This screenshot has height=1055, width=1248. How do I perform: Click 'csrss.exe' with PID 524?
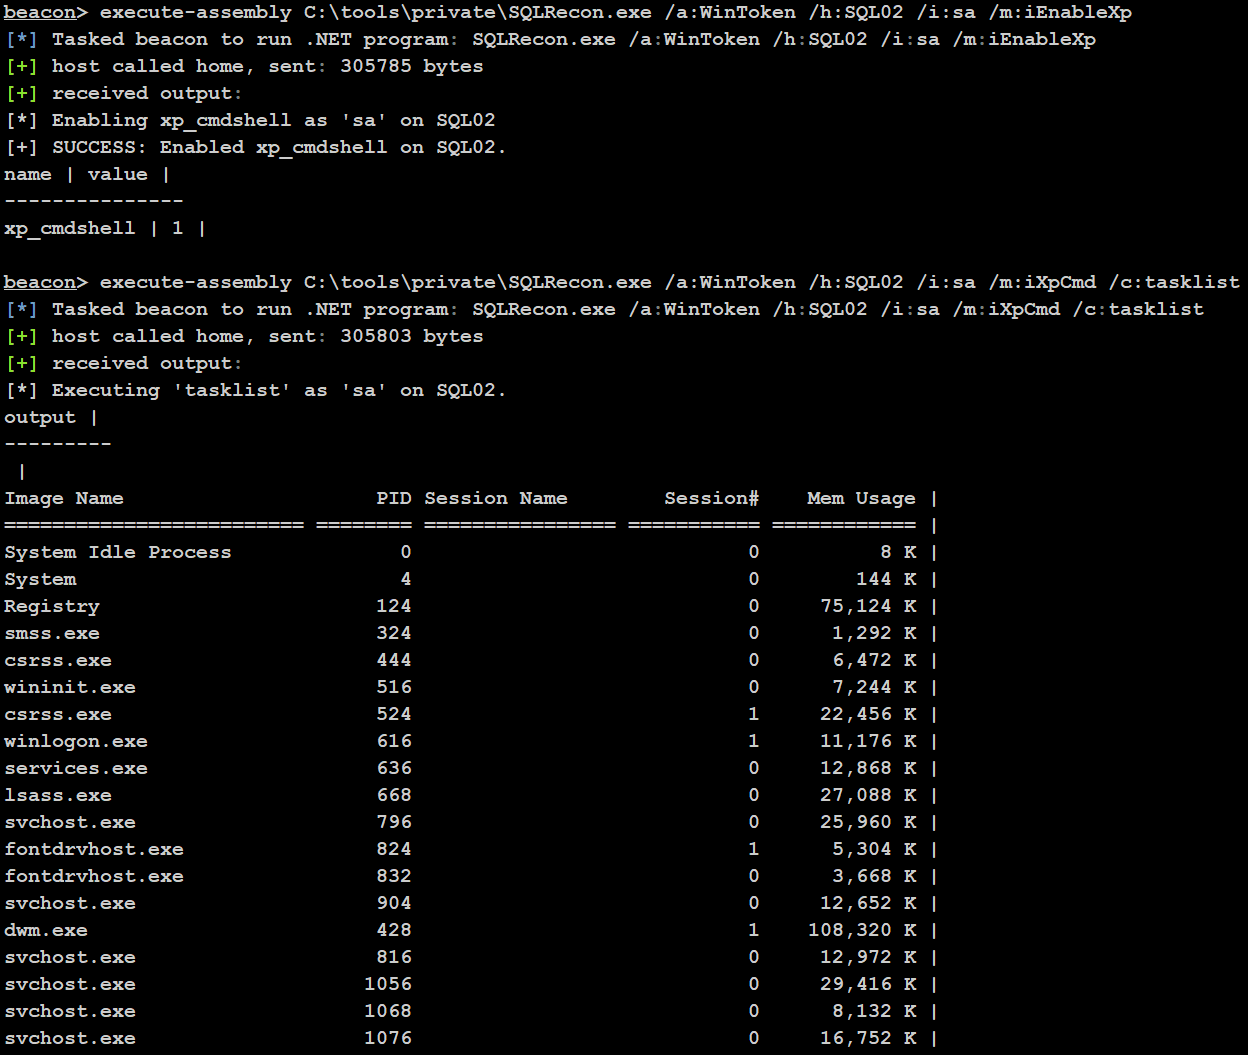pyautogui.click(x=58, y=714)
